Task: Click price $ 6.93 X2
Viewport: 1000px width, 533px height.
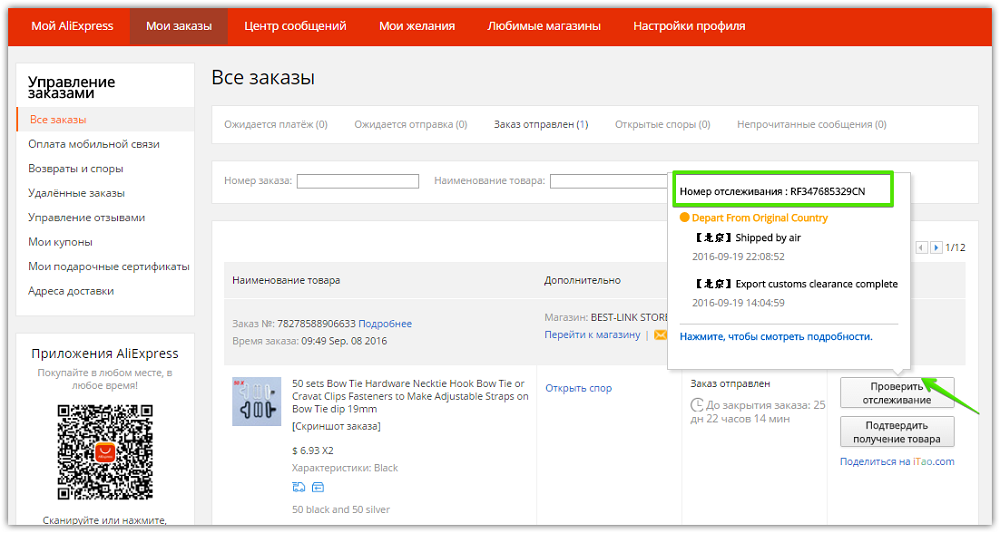Action: [x=312, y=450]
